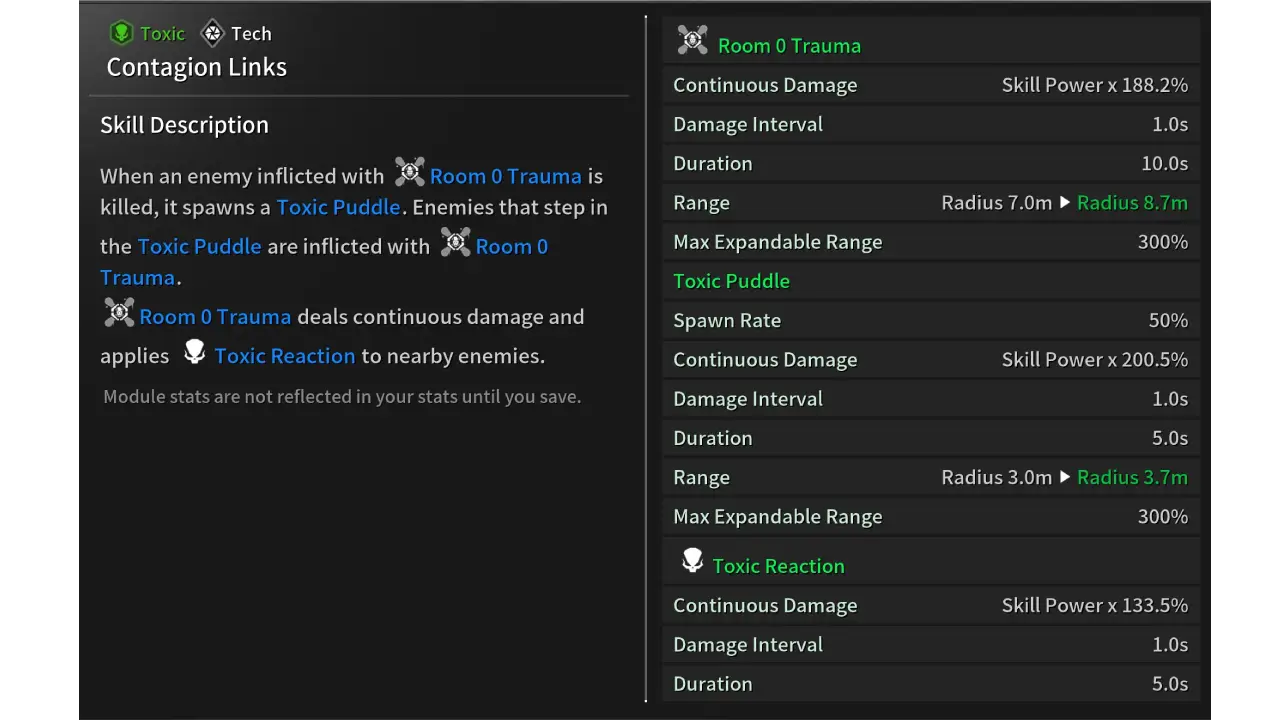Toggle the Room 0 Trauma section header
The width and height of the screenshot is (1280, 720).
(789, 45)
